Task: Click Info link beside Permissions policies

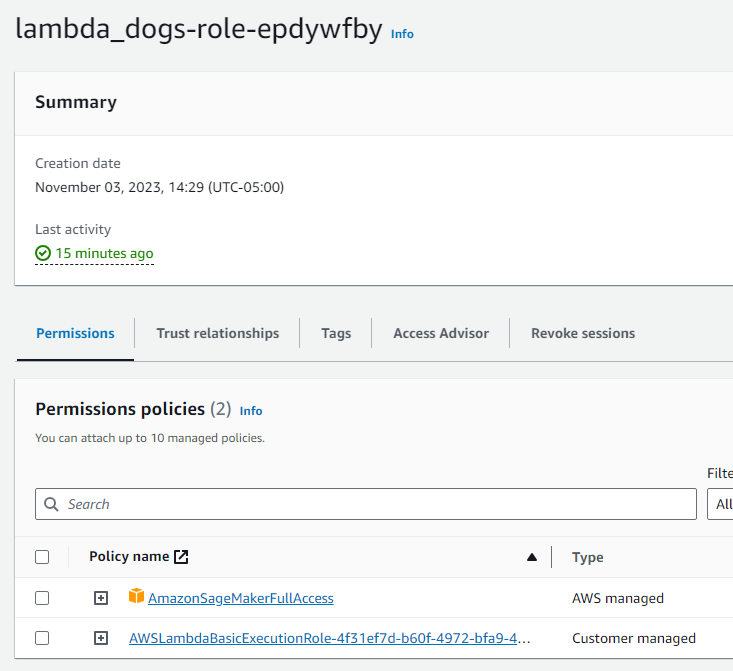Action: click(x=251, y=411)
